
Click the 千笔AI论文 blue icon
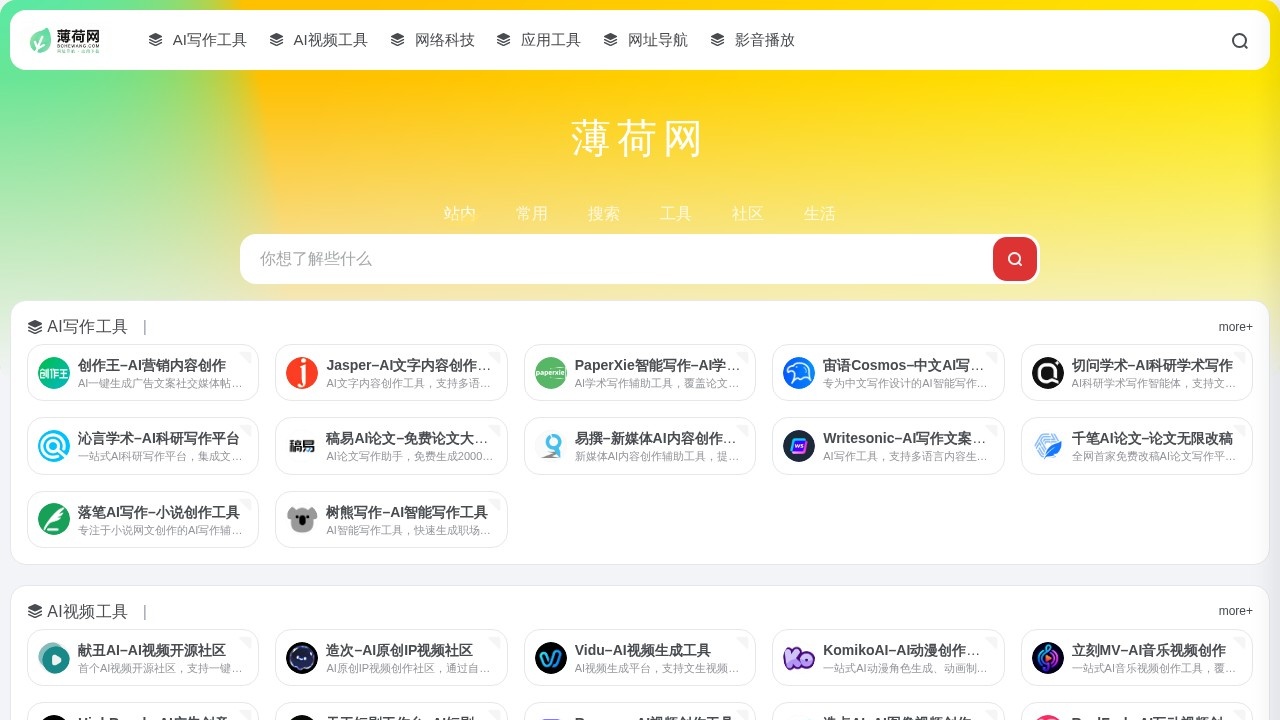(x=1048, y=446)
